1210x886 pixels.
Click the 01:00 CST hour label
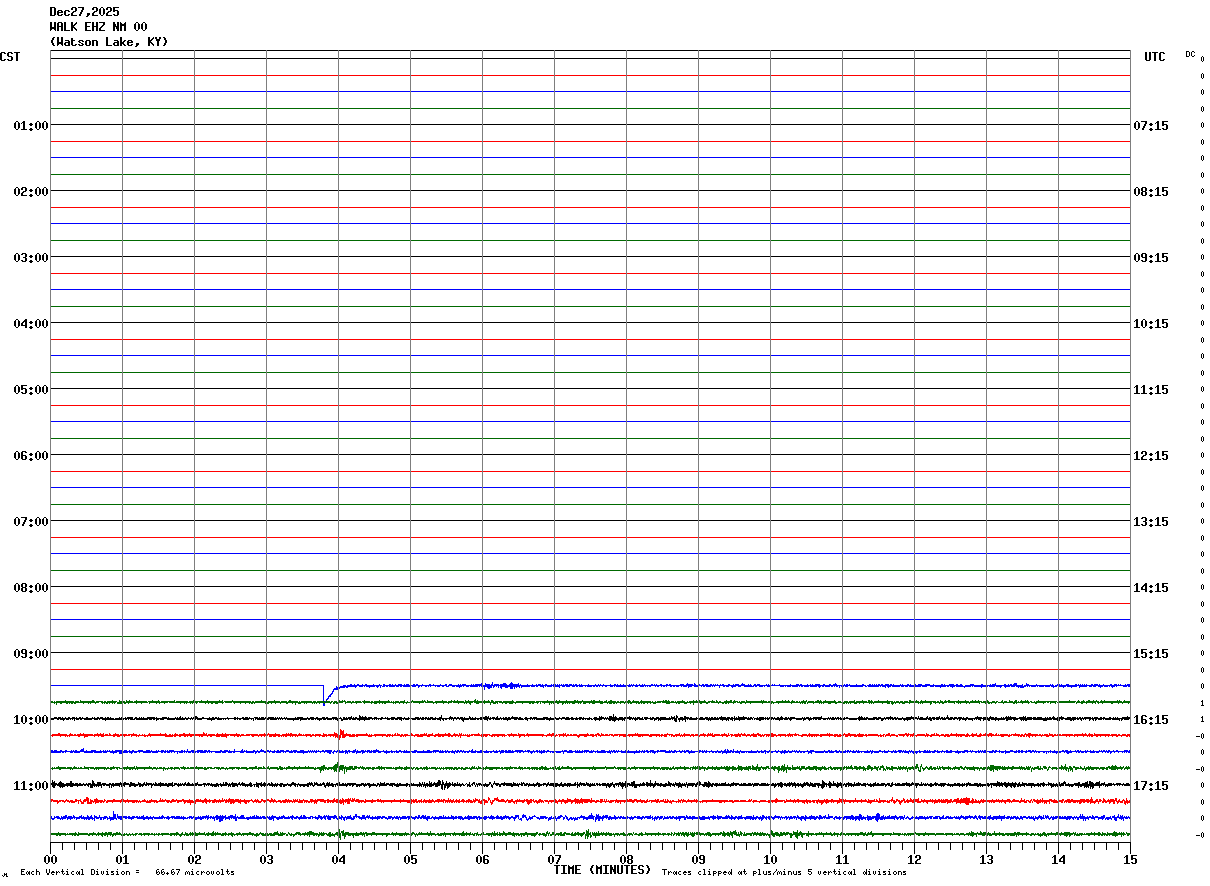[x=30, y=126]
